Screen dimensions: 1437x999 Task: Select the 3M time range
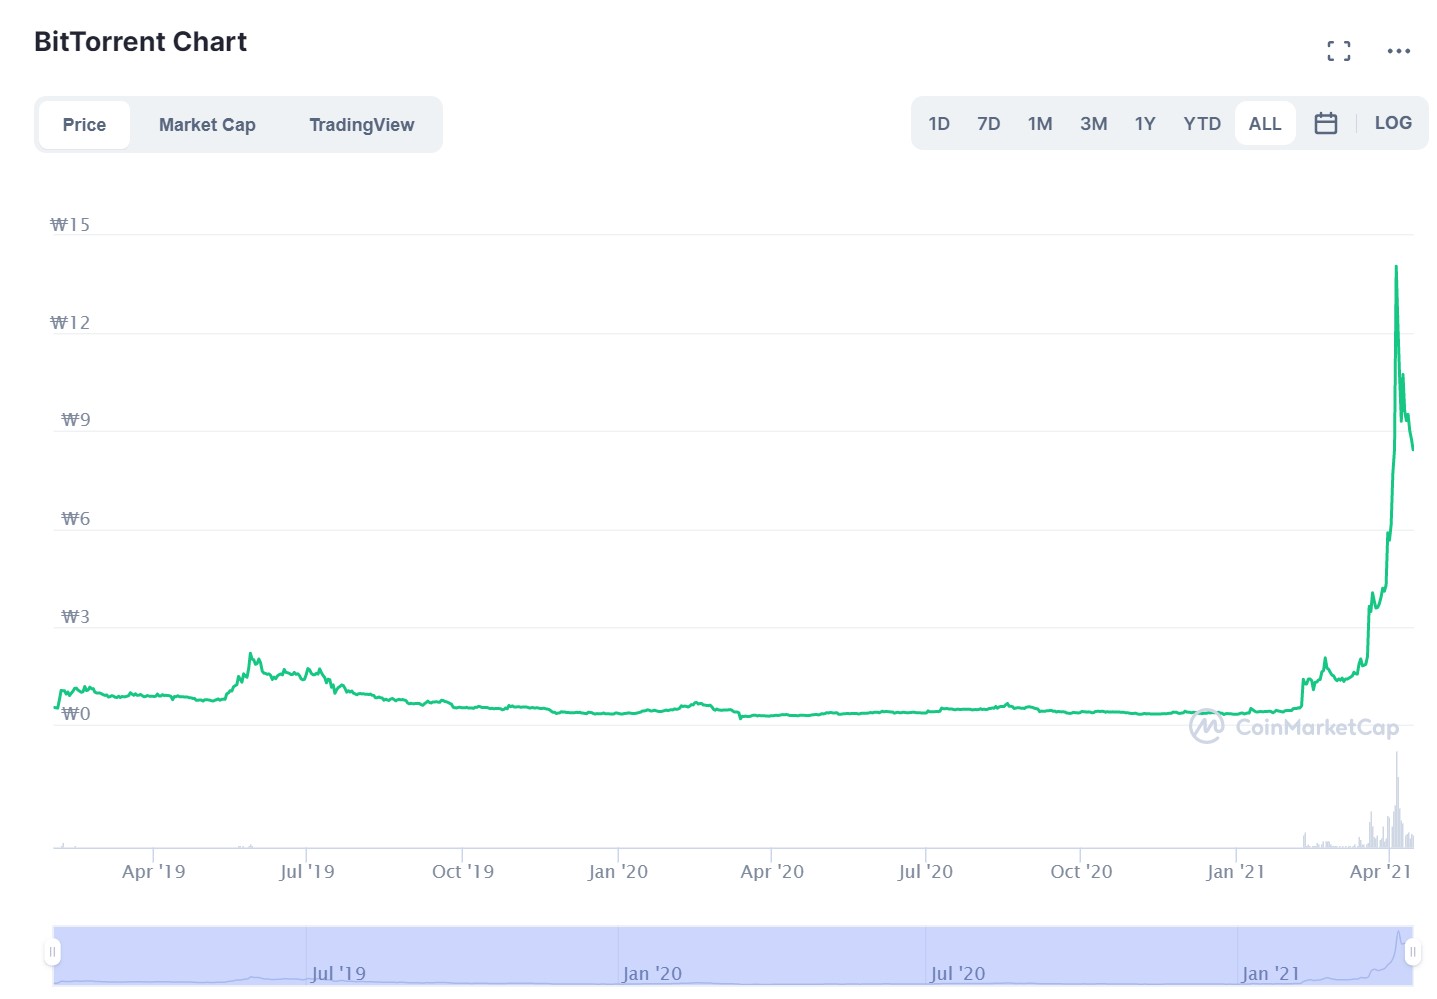(x=1093, y=124)
